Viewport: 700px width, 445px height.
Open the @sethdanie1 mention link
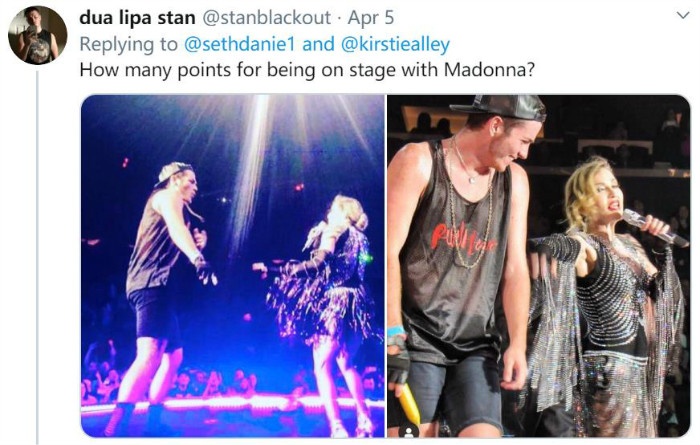point(240,44)
